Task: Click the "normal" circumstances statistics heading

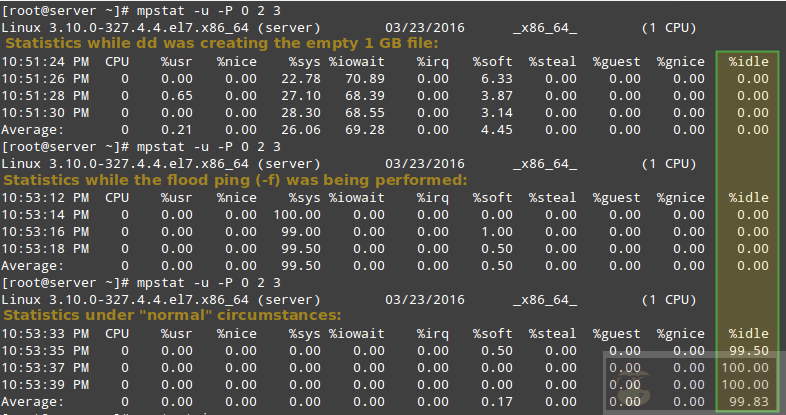Action: pyautogui.click(x=172, y=315)
